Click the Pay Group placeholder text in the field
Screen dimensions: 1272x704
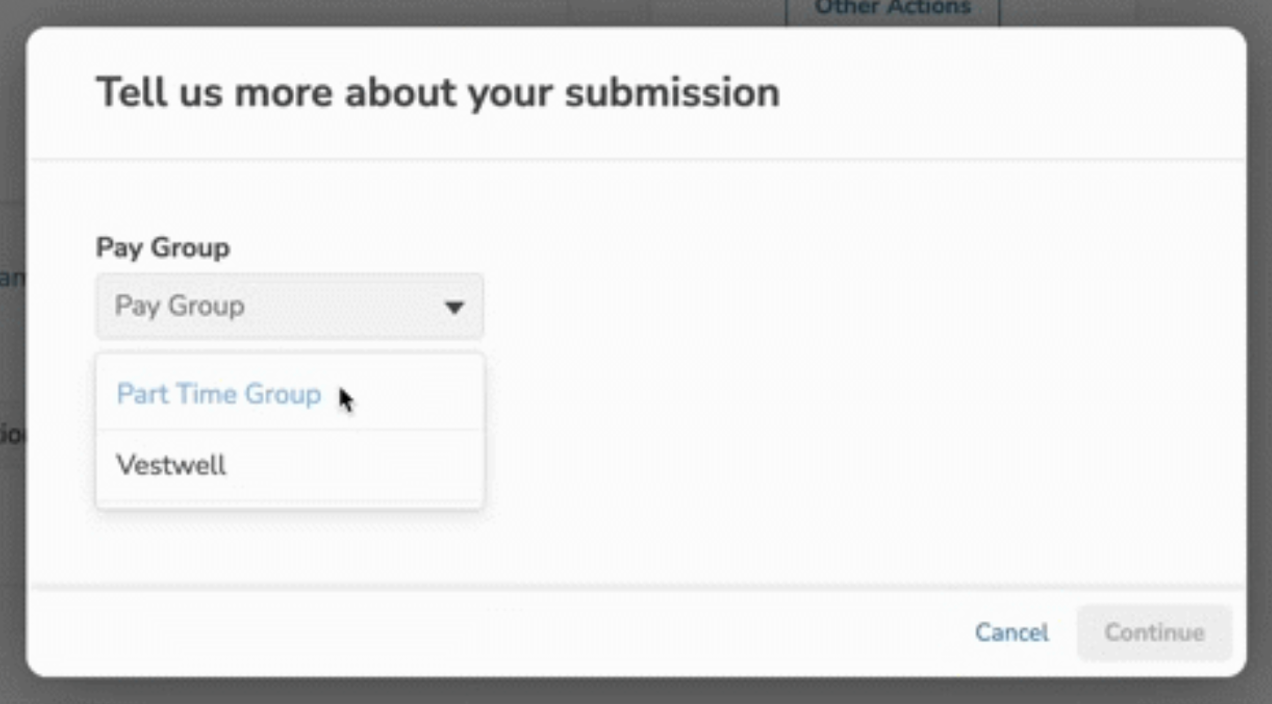(180, 306)
